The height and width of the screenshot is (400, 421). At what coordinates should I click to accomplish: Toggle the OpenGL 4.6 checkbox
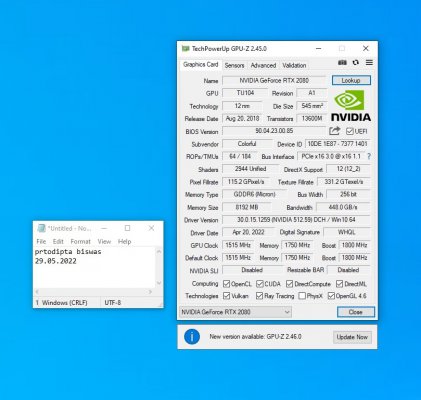point(331,296)
